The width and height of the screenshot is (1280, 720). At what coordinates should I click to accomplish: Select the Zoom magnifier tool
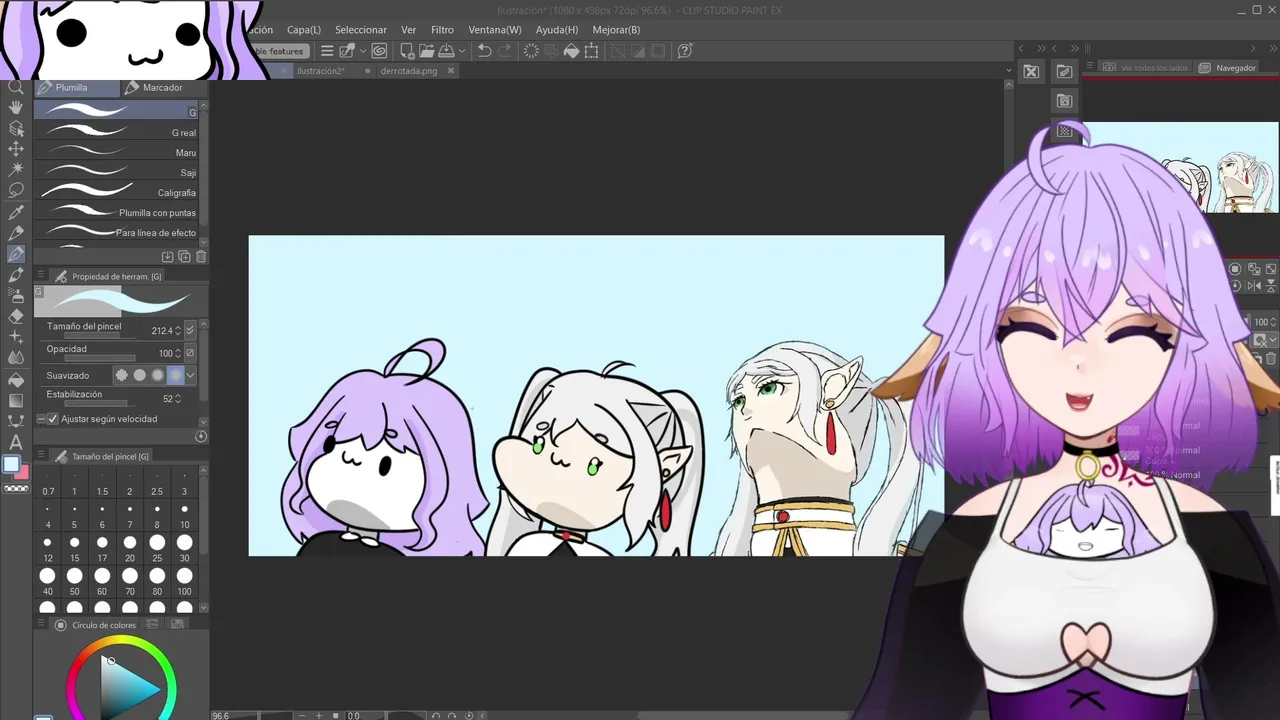pos(16,87)
